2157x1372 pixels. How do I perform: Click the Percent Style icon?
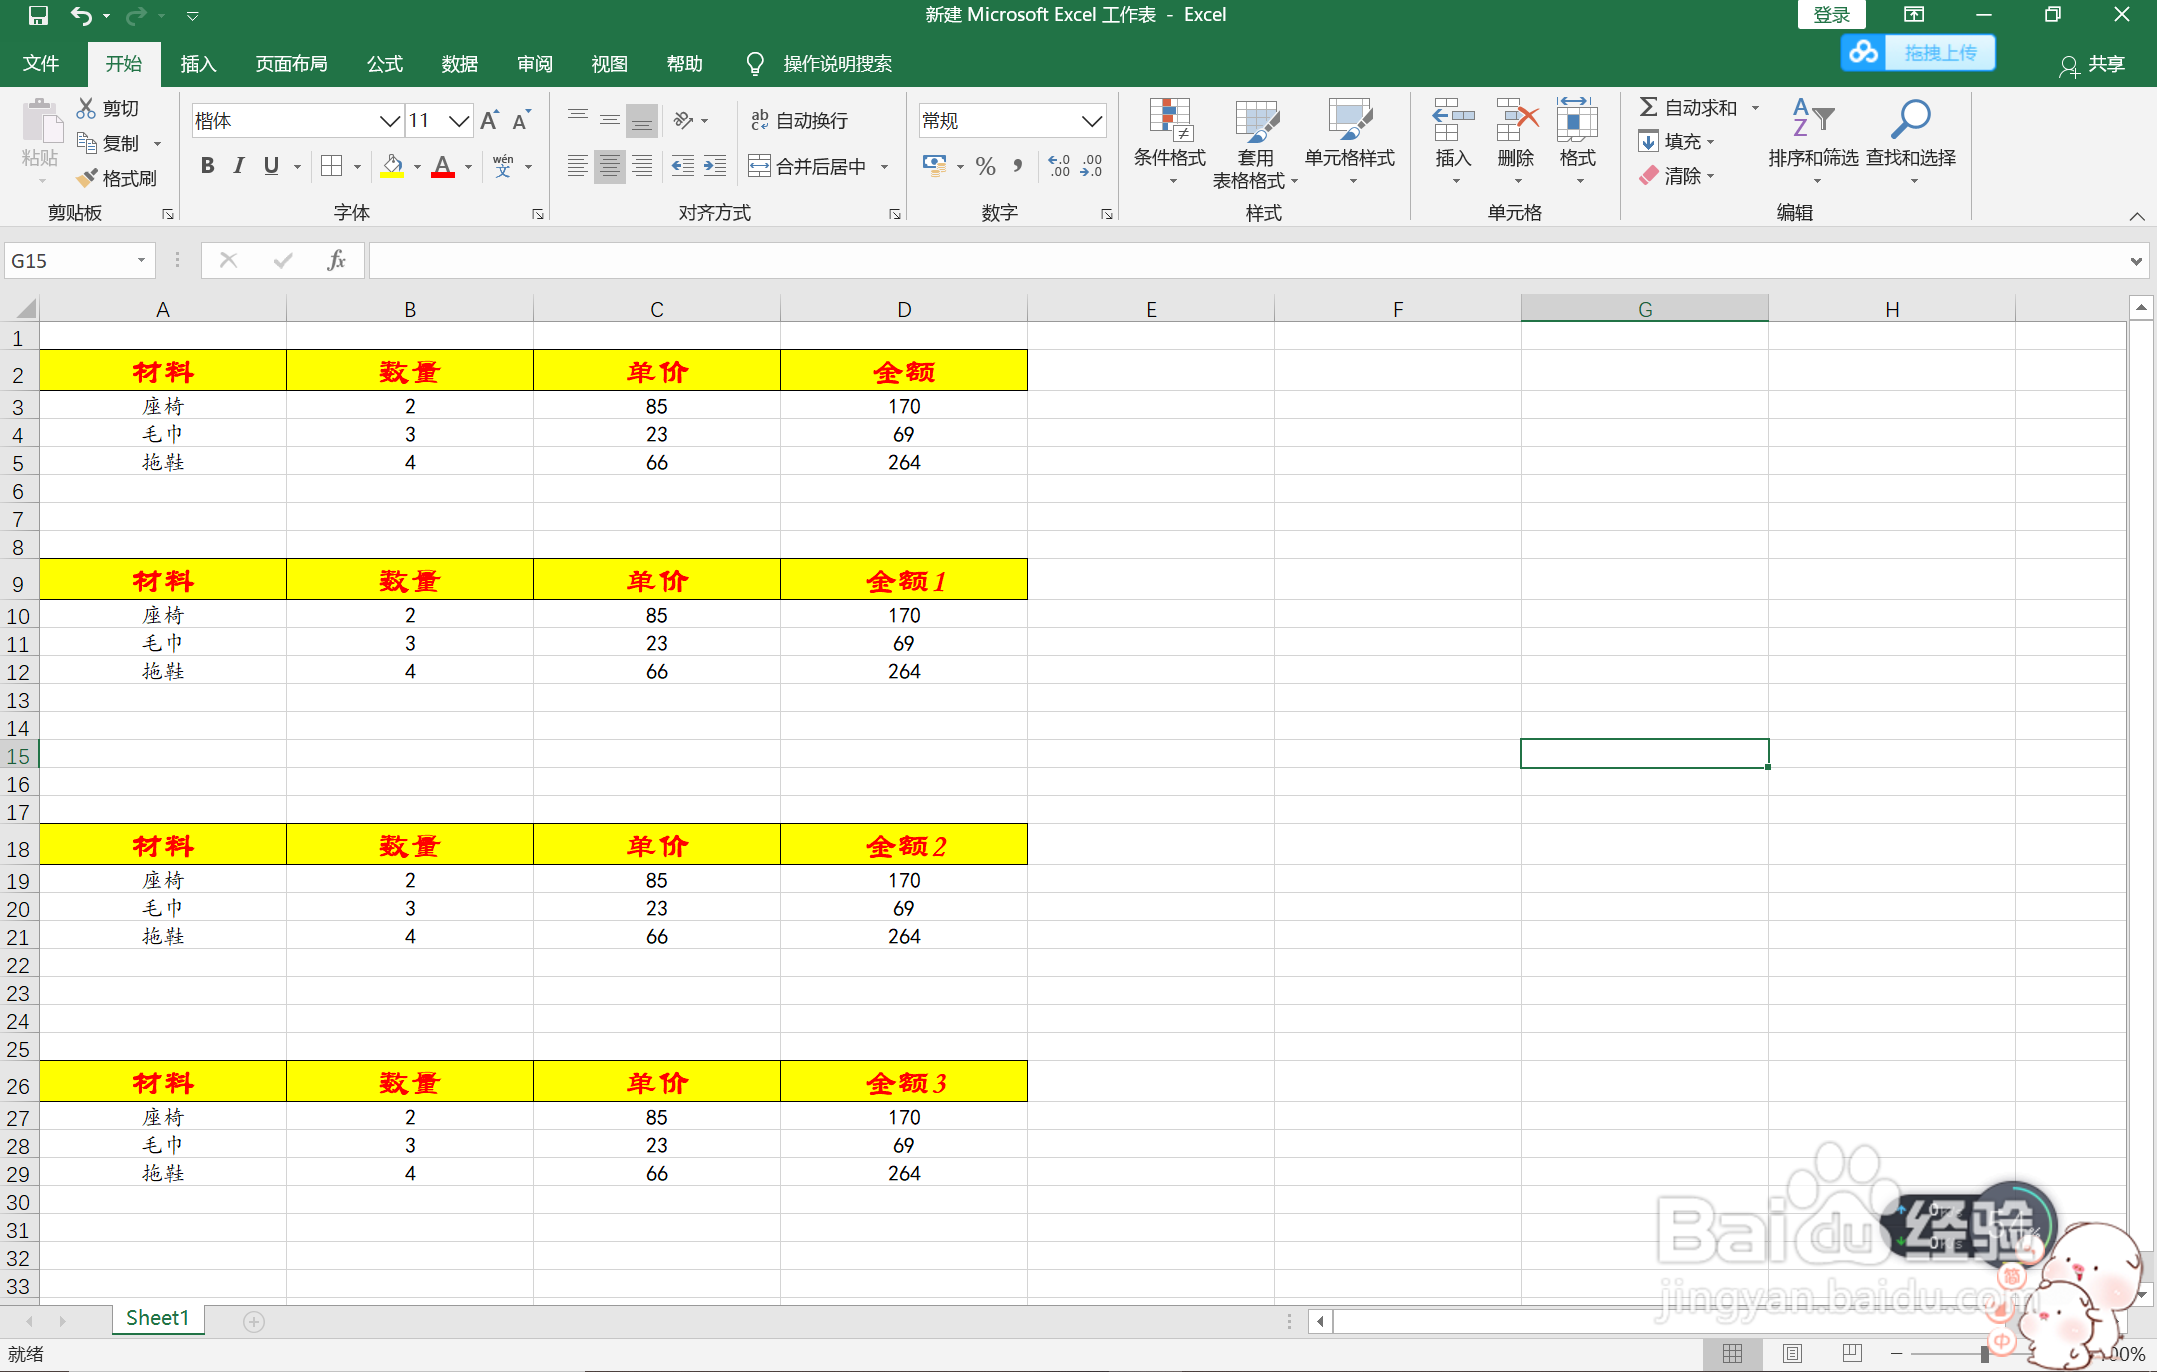[985, 166]
